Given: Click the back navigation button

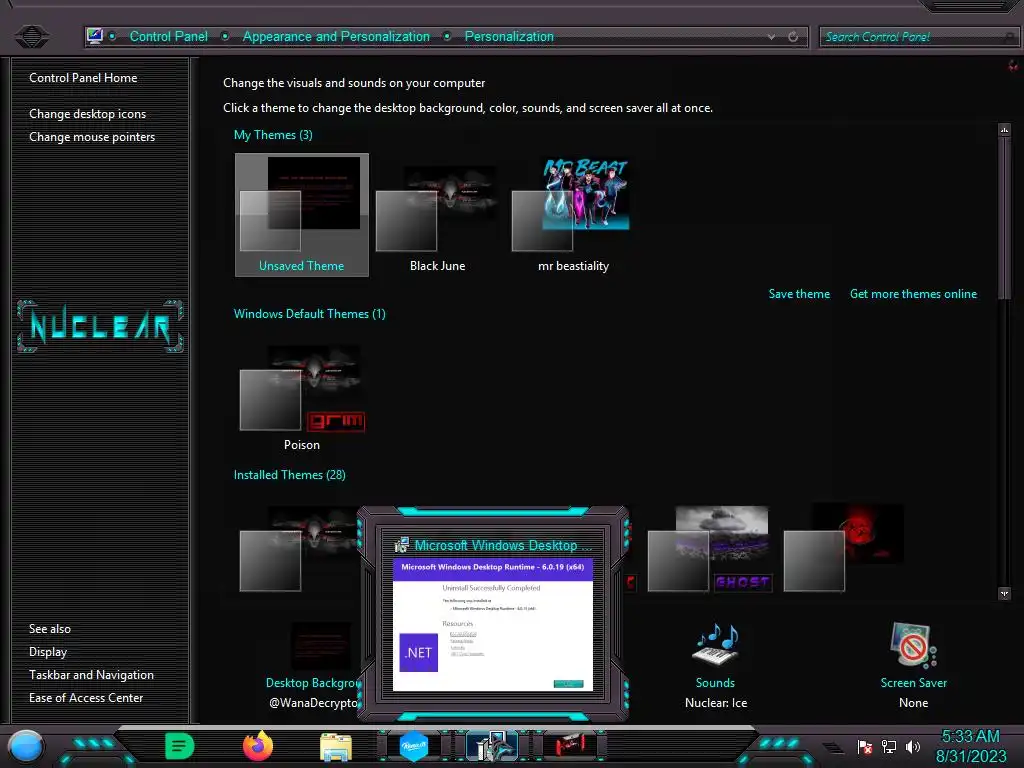Looking at the screenshot, I should (31, 36).
